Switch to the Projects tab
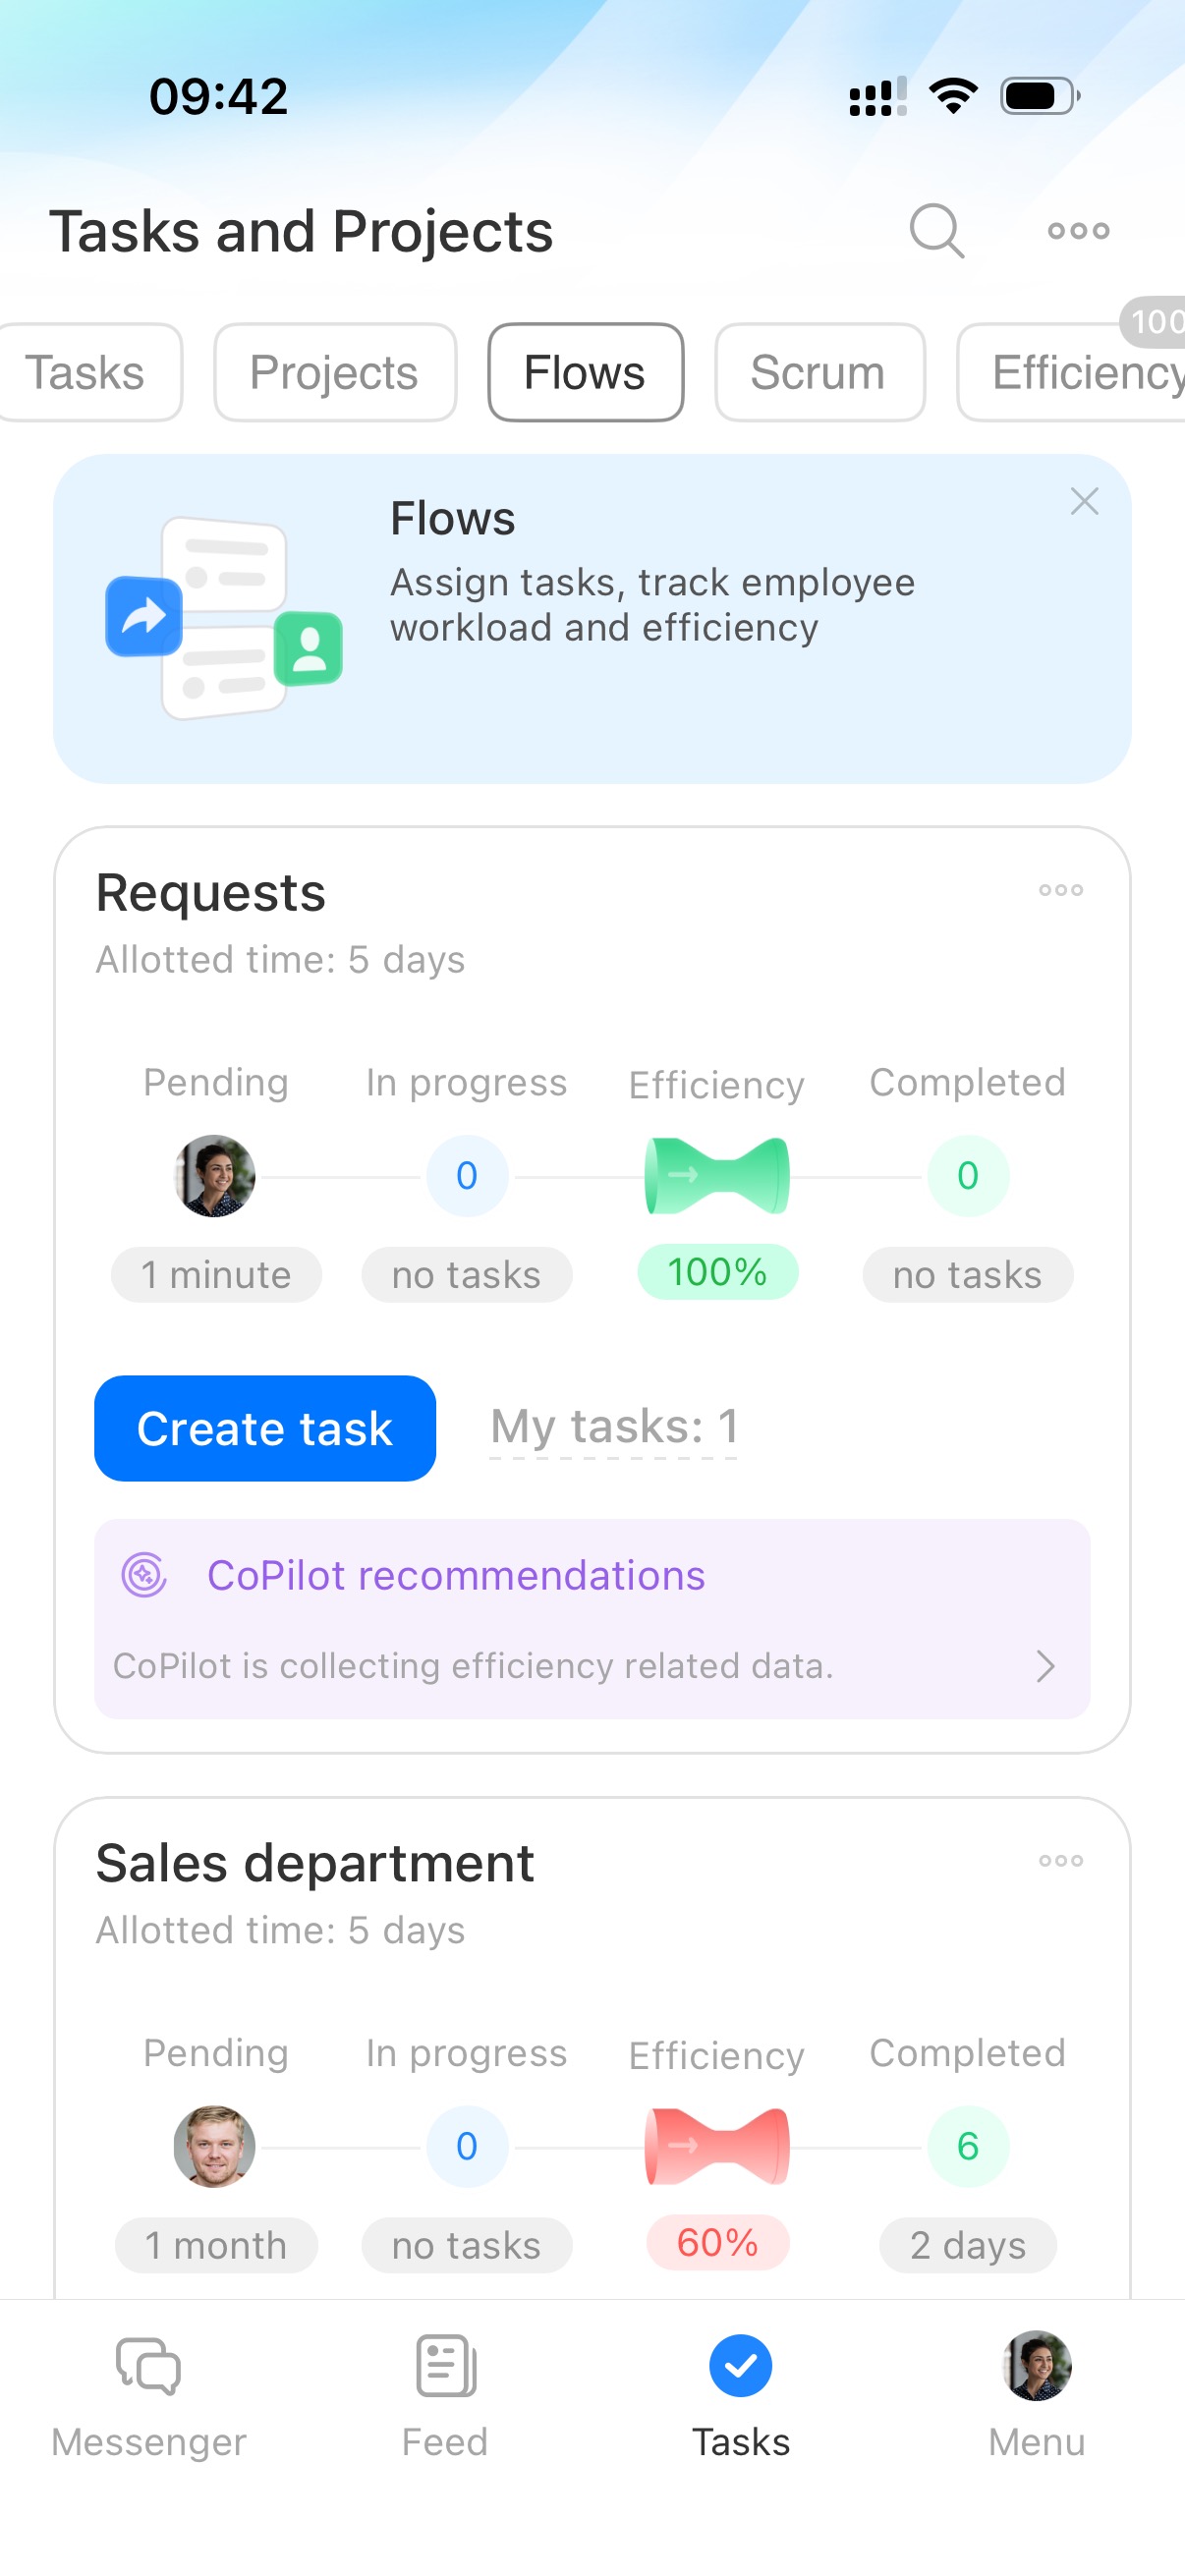Viewport: 1185px width, 2576px height. pos(334,373)
